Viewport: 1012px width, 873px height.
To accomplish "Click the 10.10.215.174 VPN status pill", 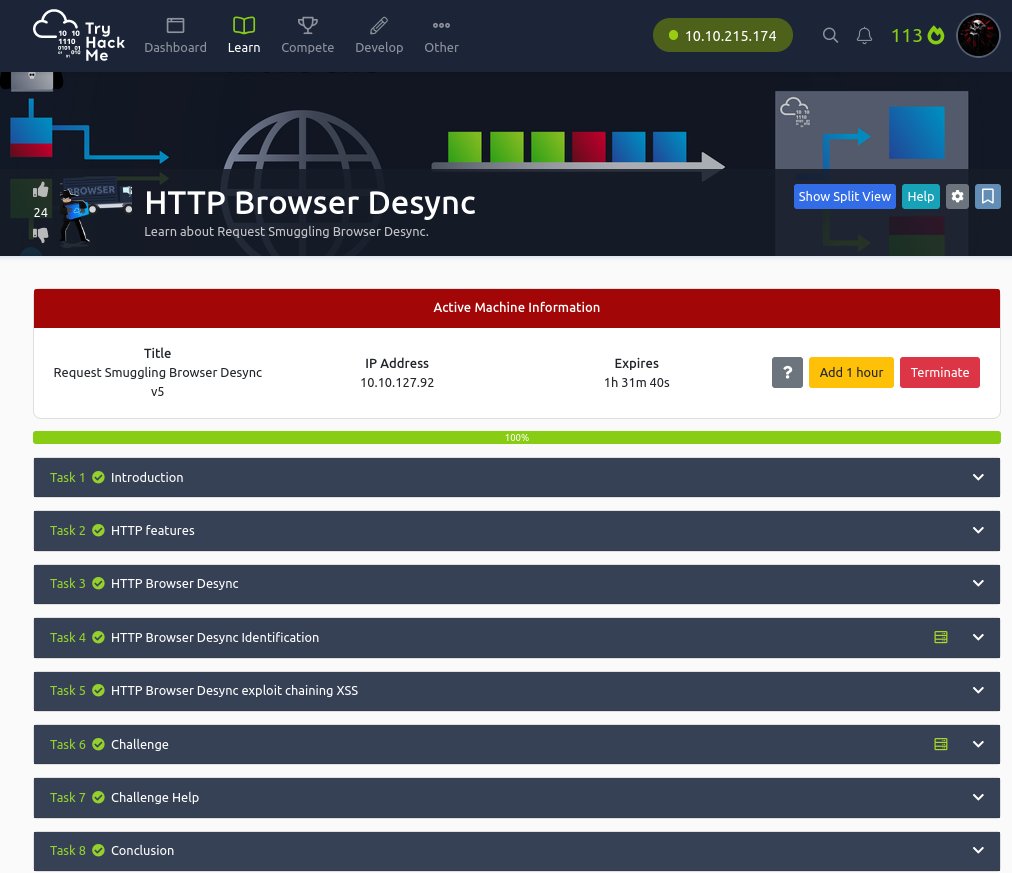I will (x=722, y=35).
